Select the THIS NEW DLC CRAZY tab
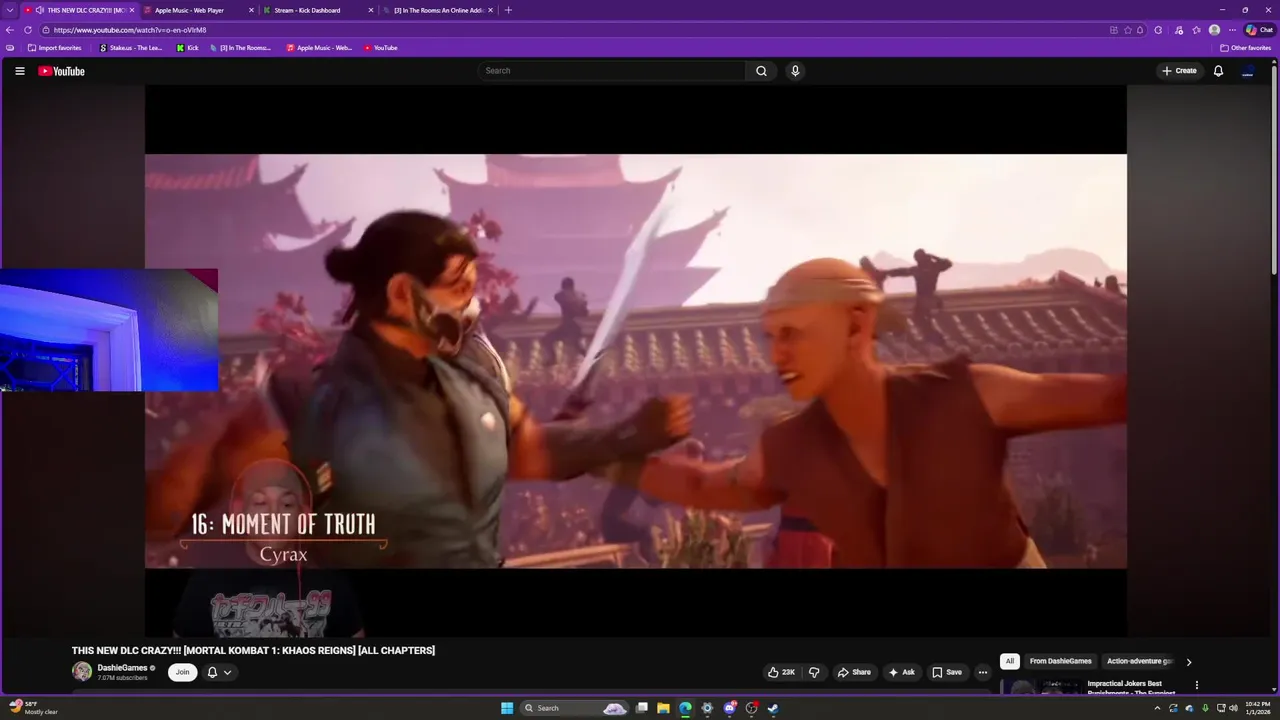 pyautogui.click(x=78, y=10)
